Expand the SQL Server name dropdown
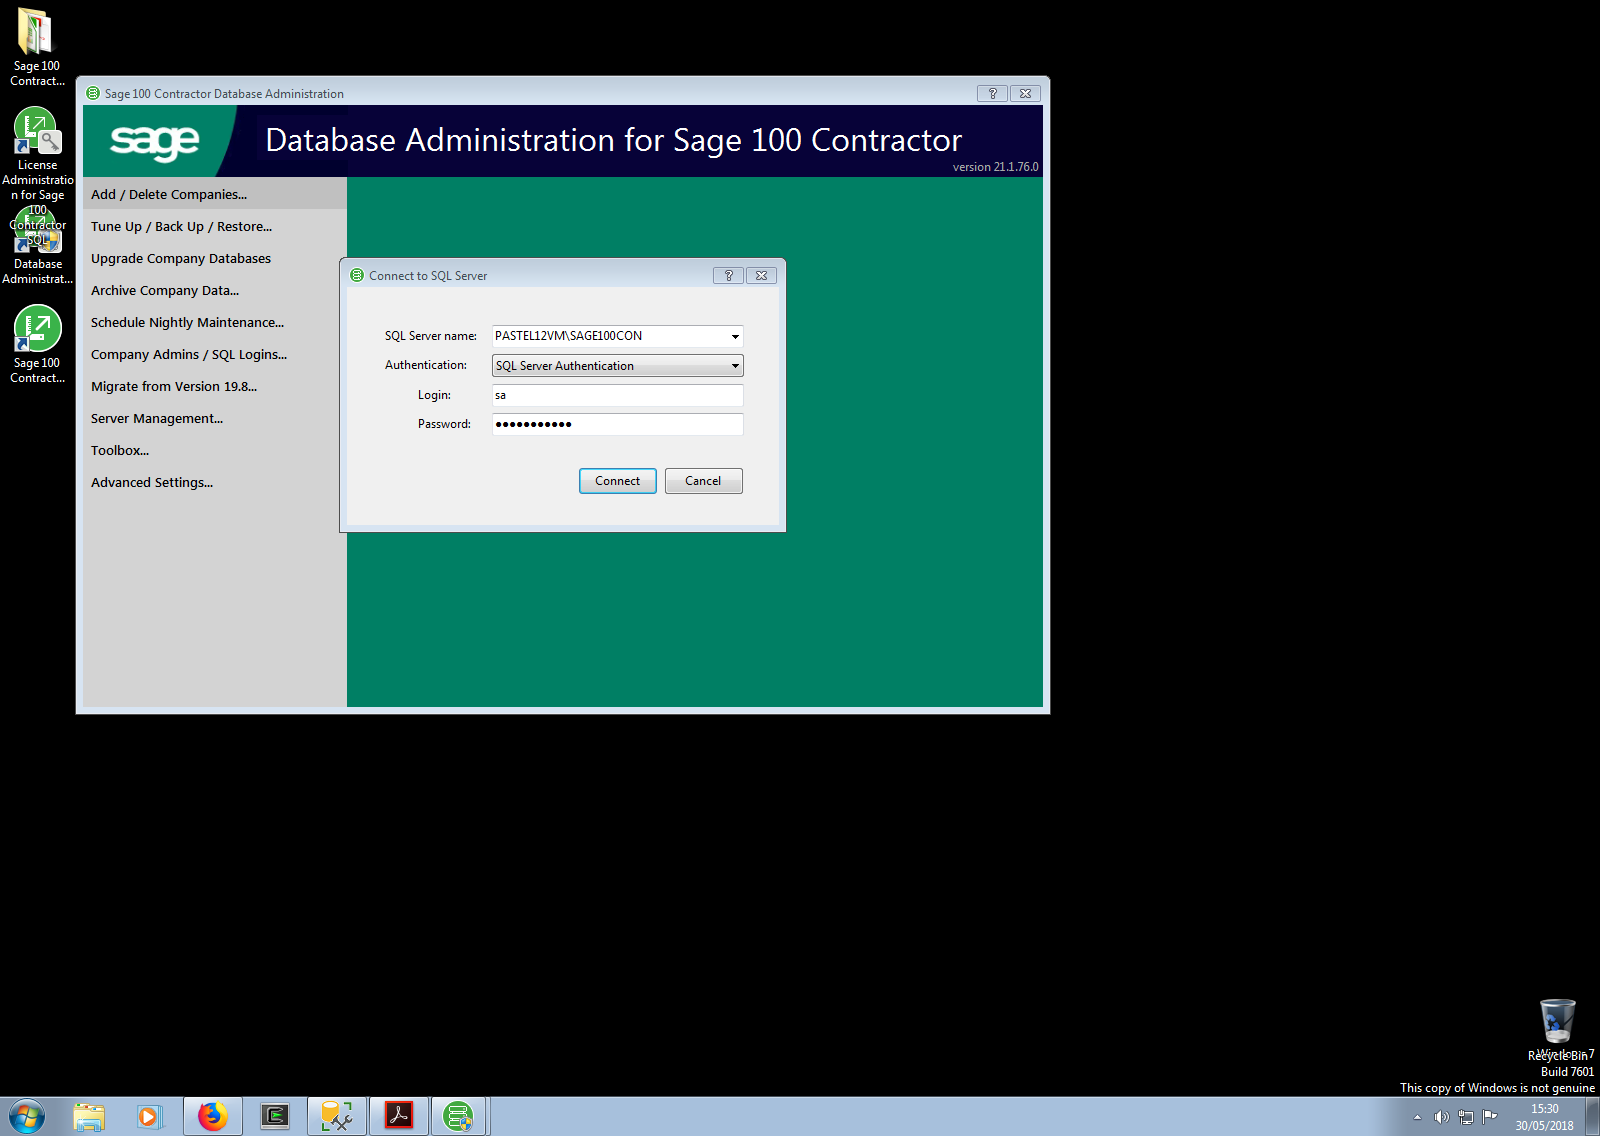Image resolution: width=1600 pixels, height=1136 pixels. tap(735, 336)
